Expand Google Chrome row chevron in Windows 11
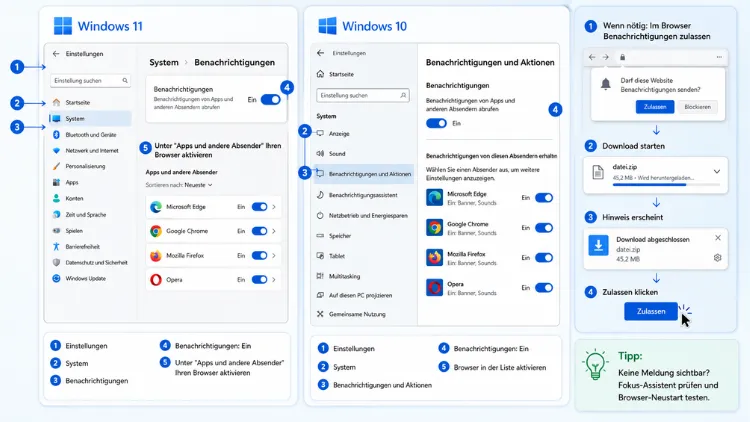Viewport: 750px width, 422px height. (274, 231)
